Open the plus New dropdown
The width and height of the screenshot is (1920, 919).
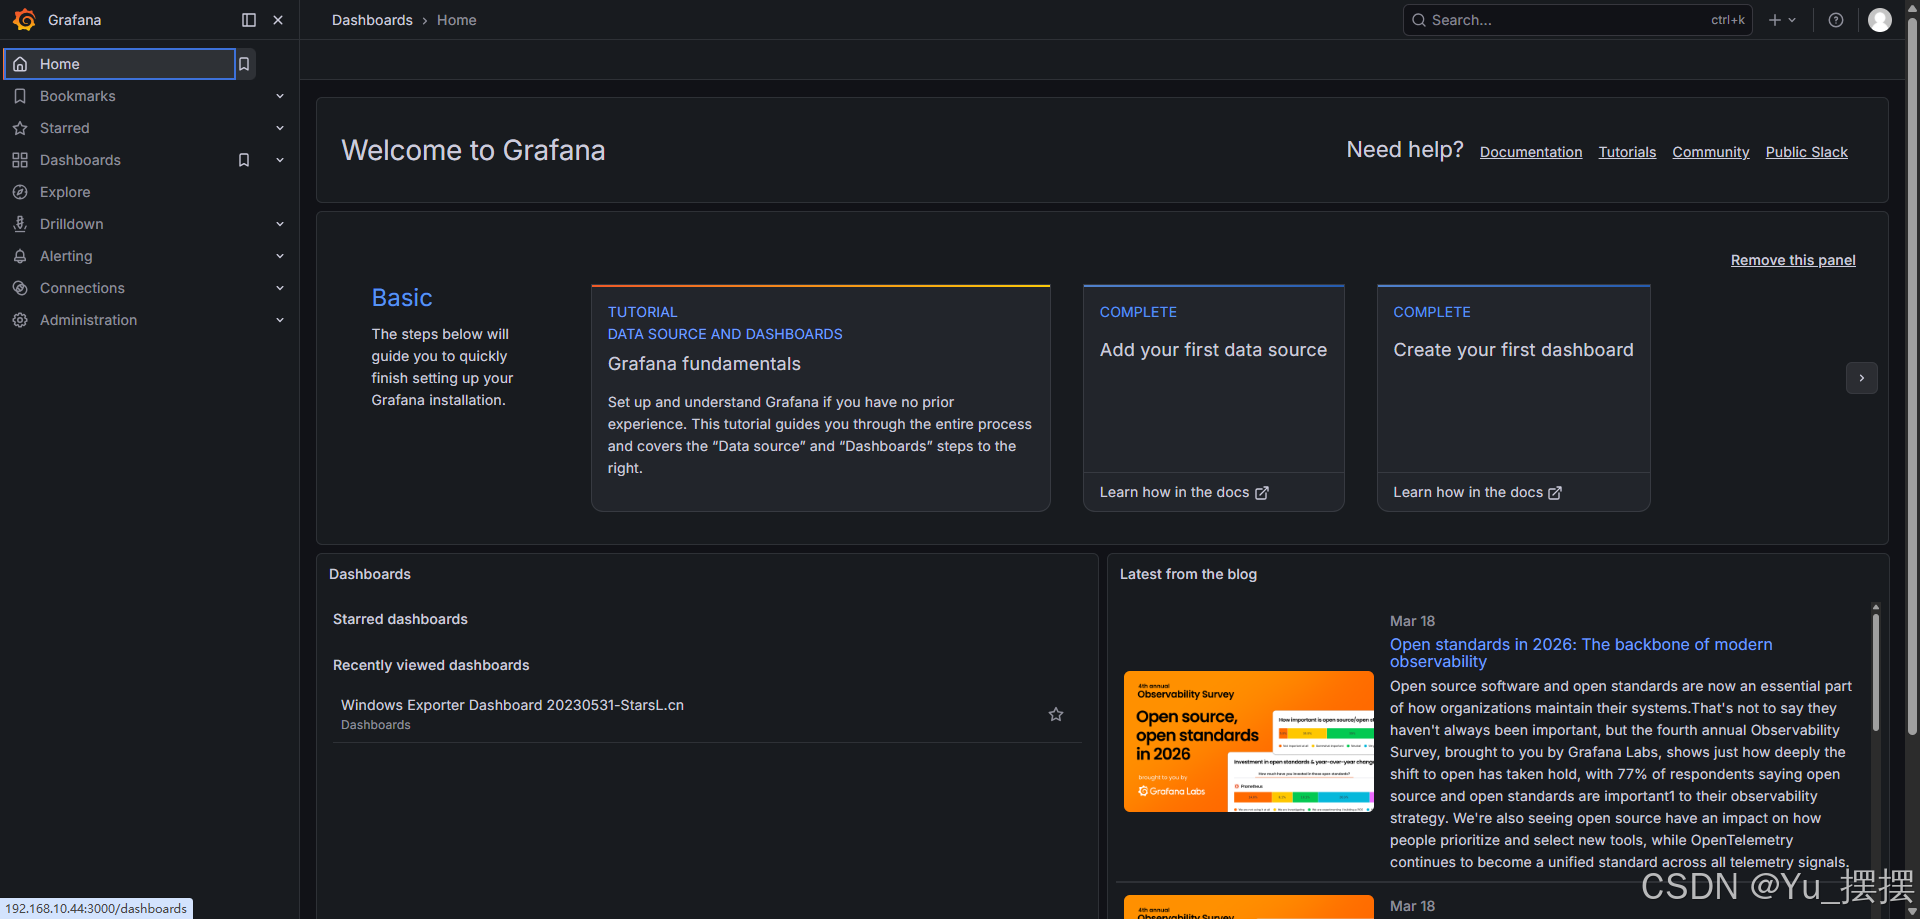1782,20
